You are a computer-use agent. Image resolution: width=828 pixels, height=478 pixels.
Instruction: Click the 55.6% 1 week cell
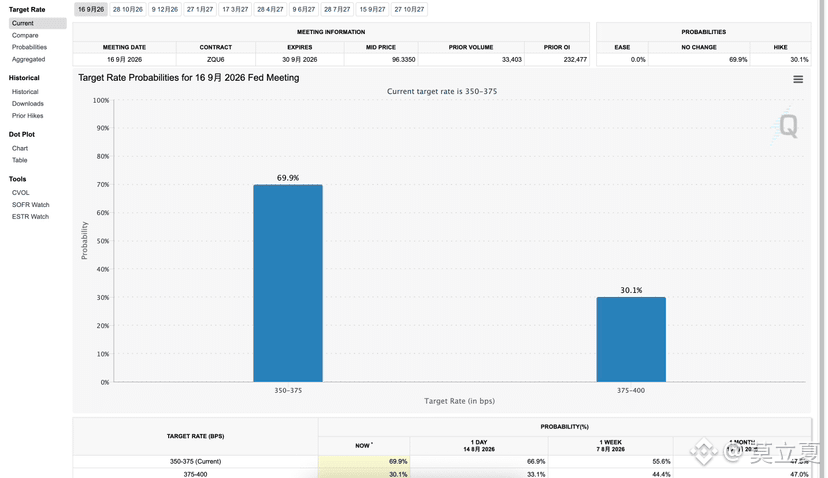tap(610, 462)
